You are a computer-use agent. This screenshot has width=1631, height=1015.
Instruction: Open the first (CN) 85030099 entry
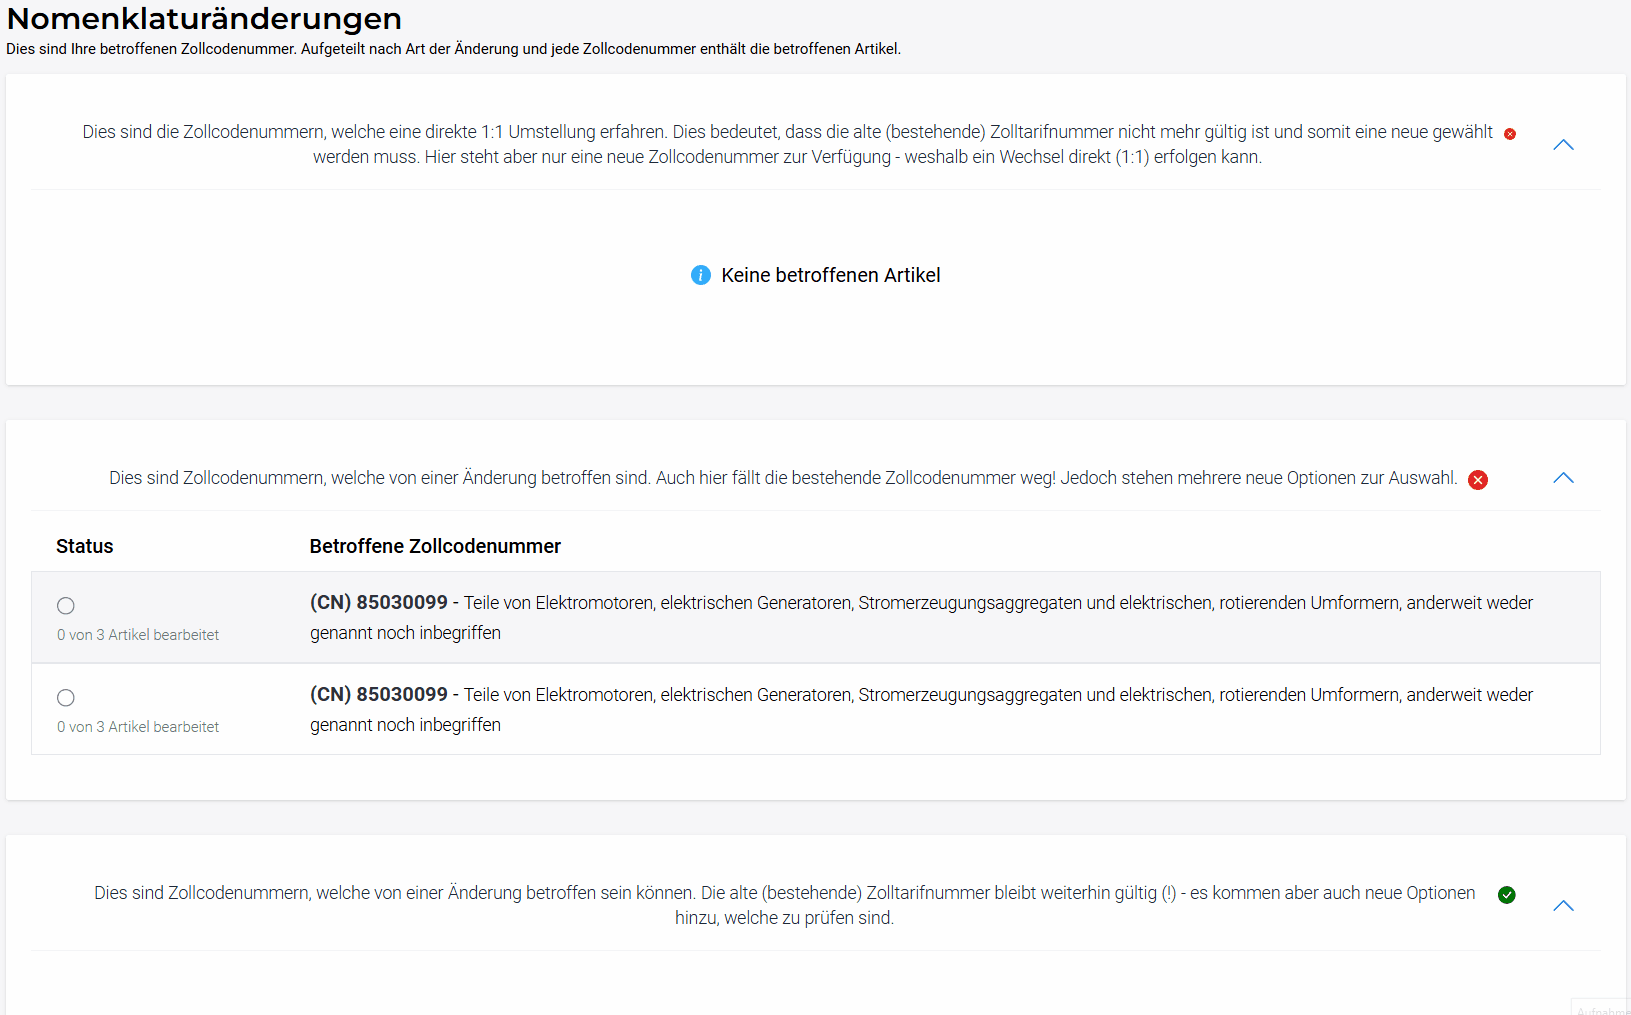(x=379, y=602)
